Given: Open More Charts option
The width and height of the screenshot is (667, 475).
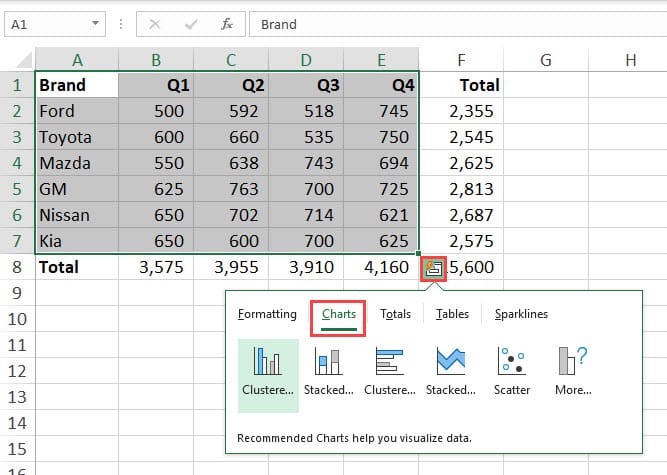Looking at the screenshot, I should [x=573, y=364].
